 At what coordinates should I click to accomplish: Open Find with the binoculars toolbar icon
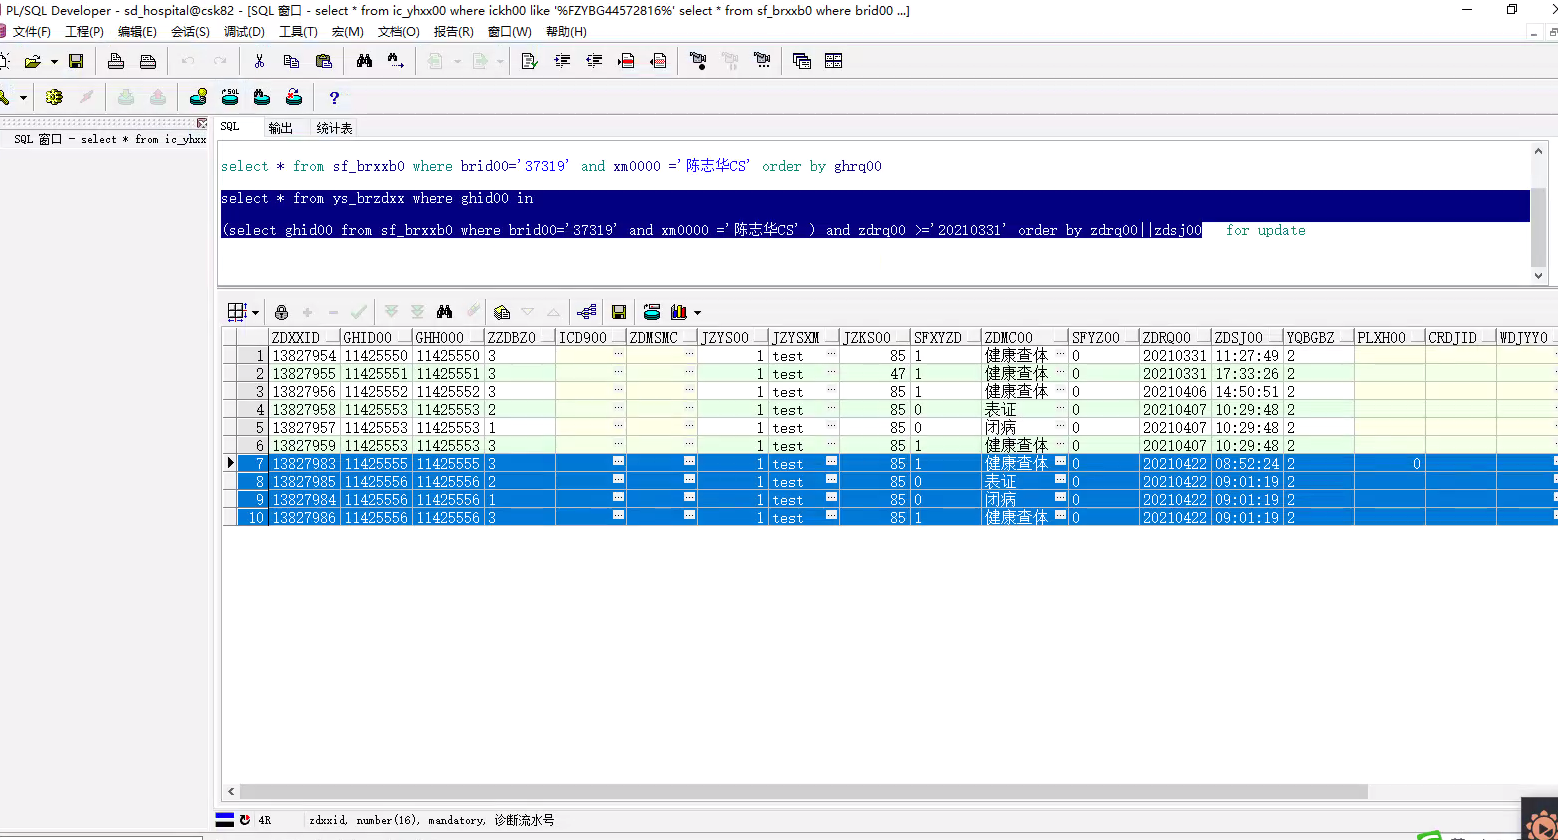coord(364,61)
